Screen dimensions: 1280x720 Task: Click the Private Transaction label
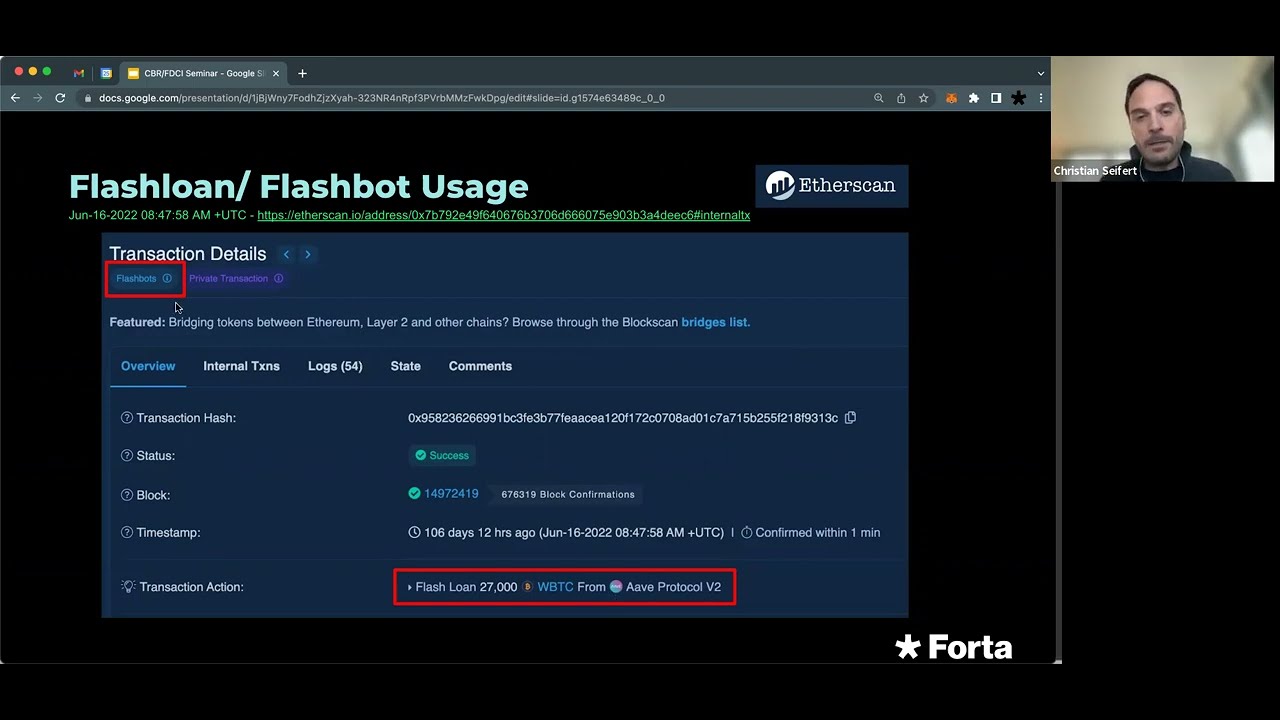pyautogui.click(x=228, y=279)
